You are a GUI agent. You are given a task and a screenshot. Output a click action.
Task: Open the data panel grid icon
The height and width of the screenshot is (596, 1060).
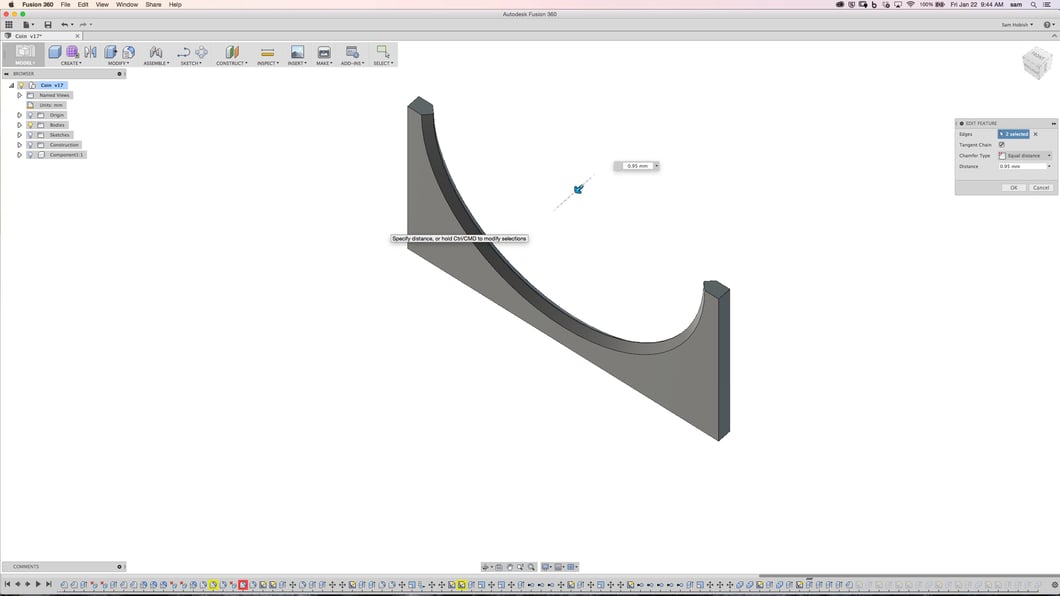[9, 24]
